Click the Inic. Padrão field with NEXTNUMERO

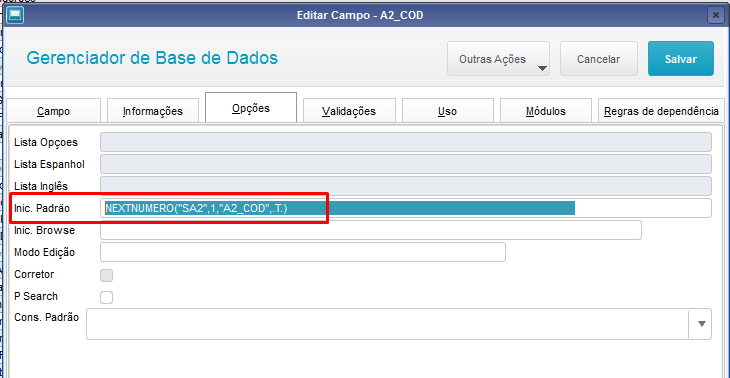point(406,208)
